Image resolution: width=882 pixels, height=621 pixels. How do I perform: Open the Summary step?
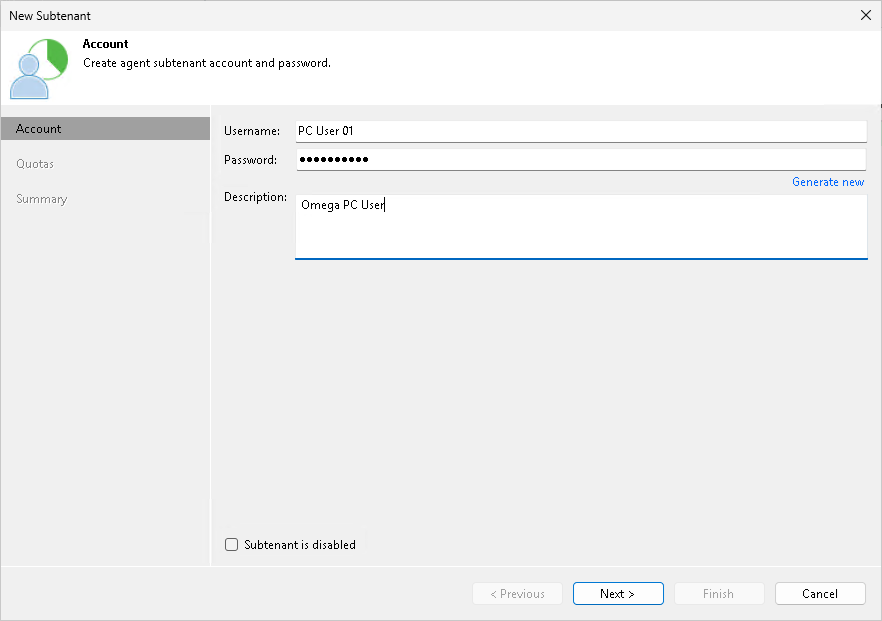41,198
